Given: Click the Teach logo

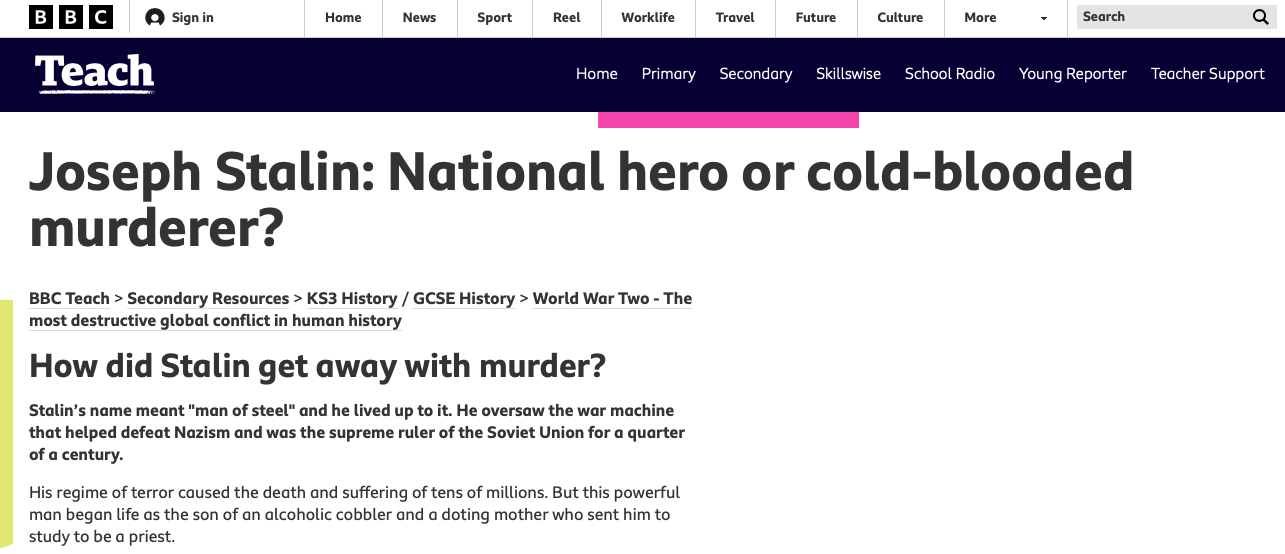Looking at the screenshot, I should tap(95, 74).
